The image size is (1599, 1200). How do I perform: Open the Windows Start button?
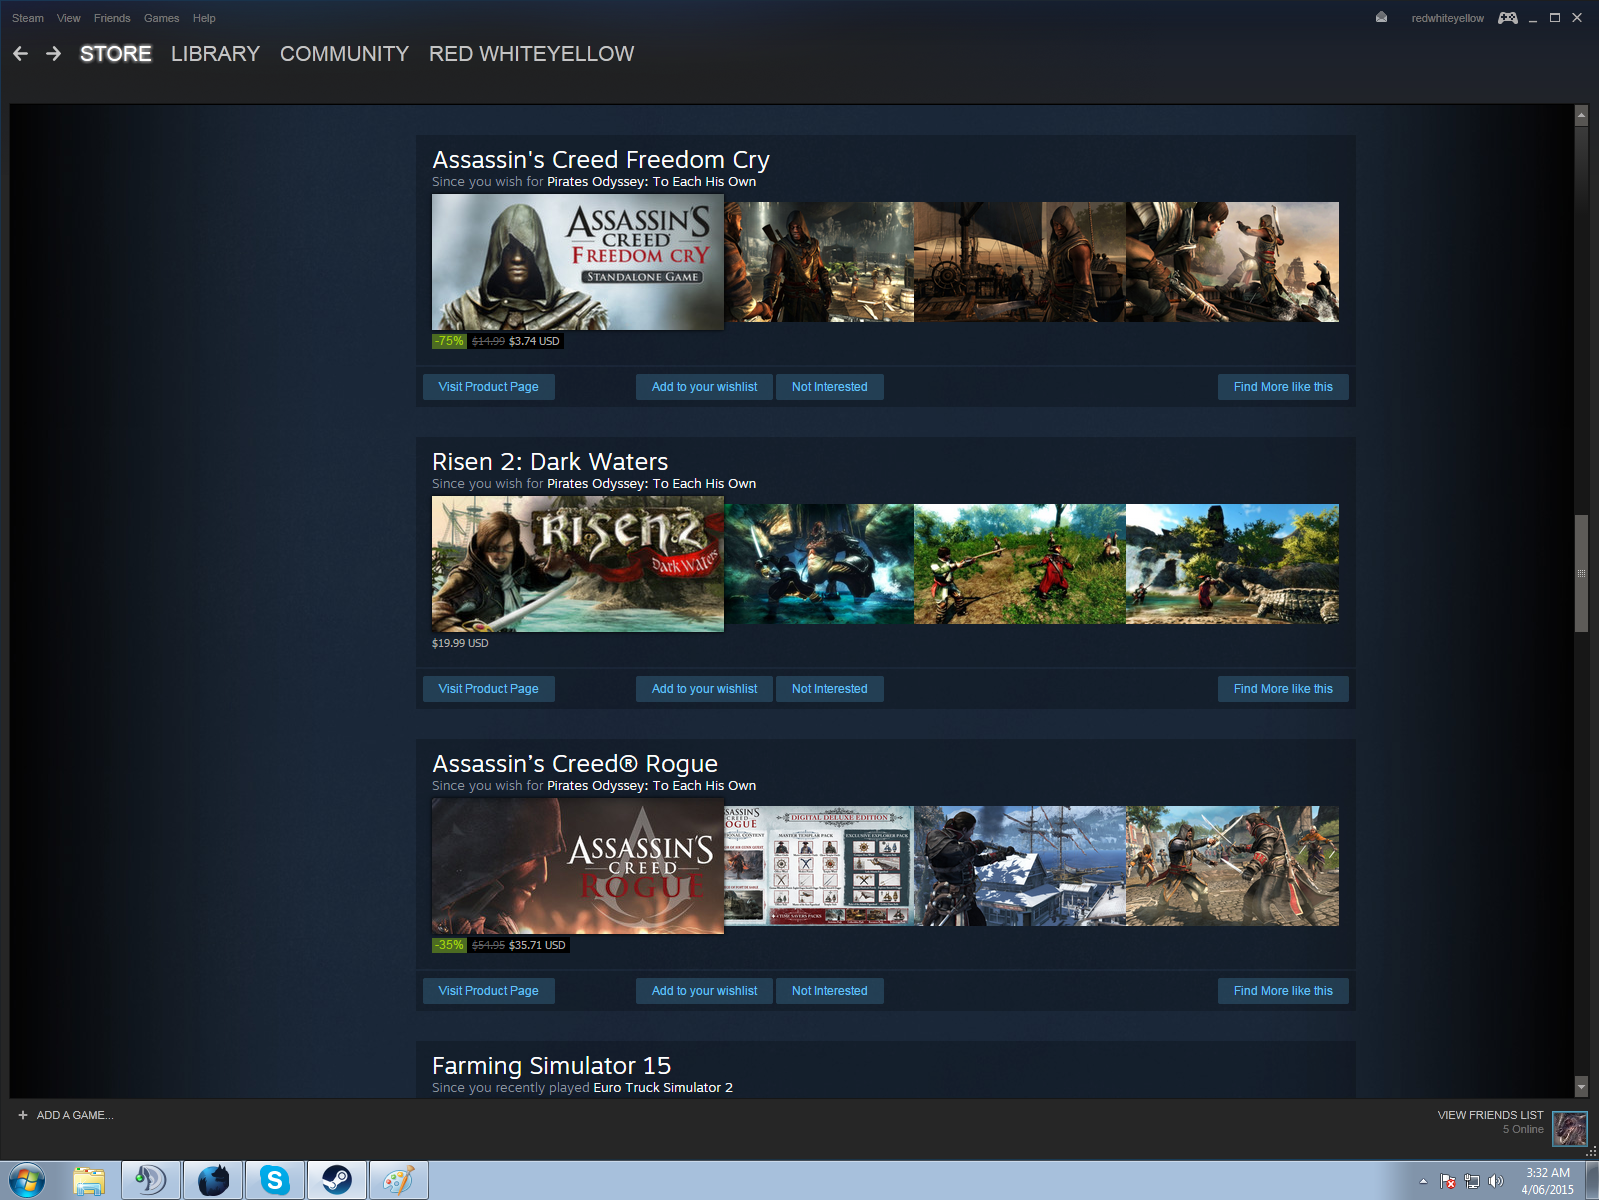[27, 1181]
